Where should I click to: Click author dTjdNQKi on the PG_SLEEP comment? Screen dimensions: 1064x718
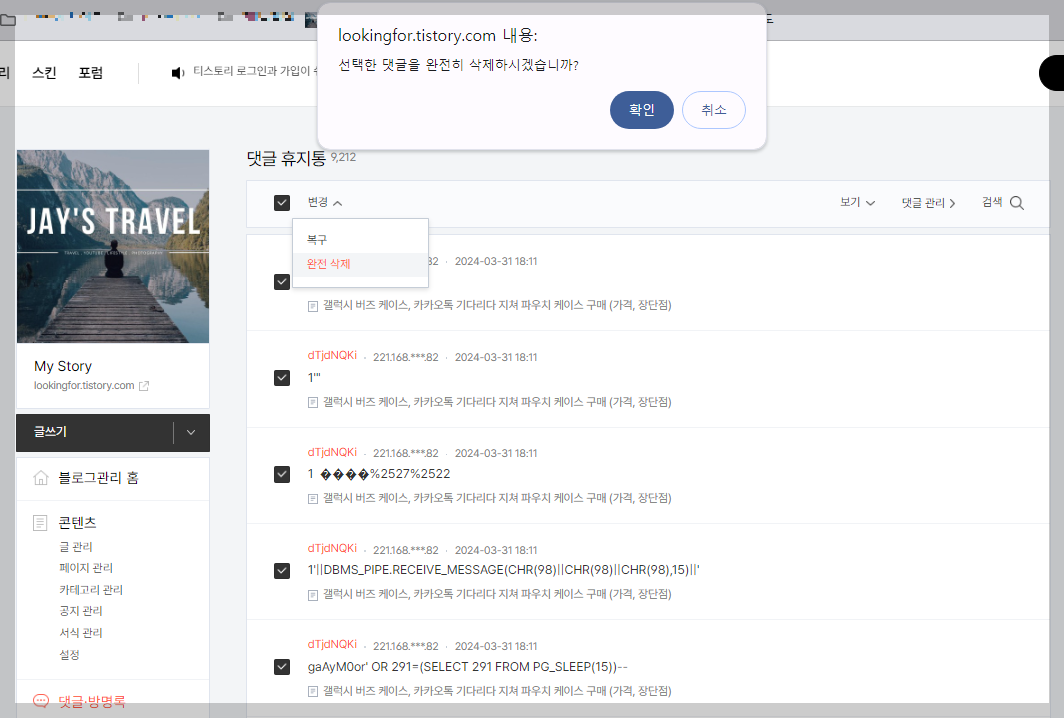332,645
